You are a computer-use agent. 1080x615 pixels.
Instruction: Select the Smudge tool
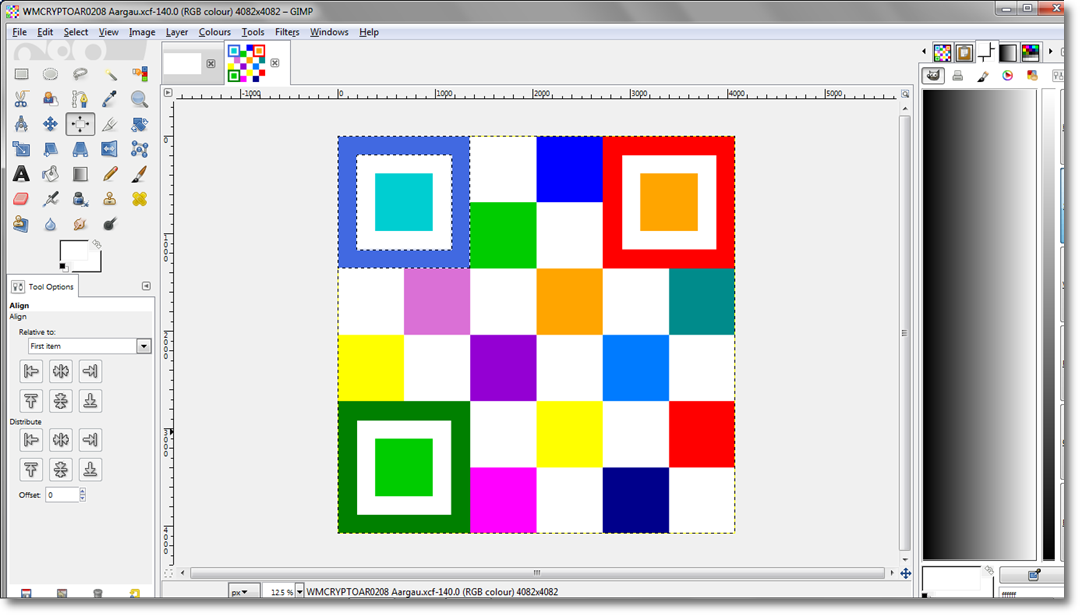[80, 224]
